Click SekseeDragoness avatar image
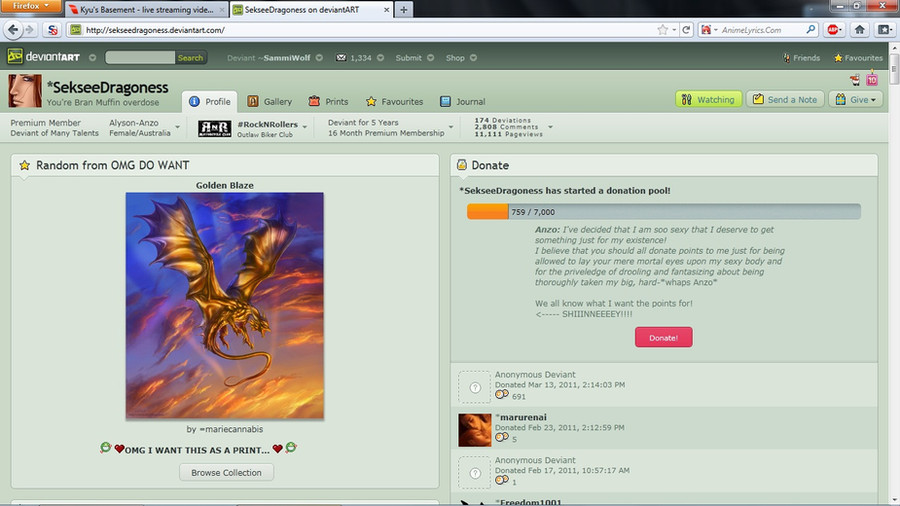The height and width of the screenshot is (506, 900). [25, 91]
